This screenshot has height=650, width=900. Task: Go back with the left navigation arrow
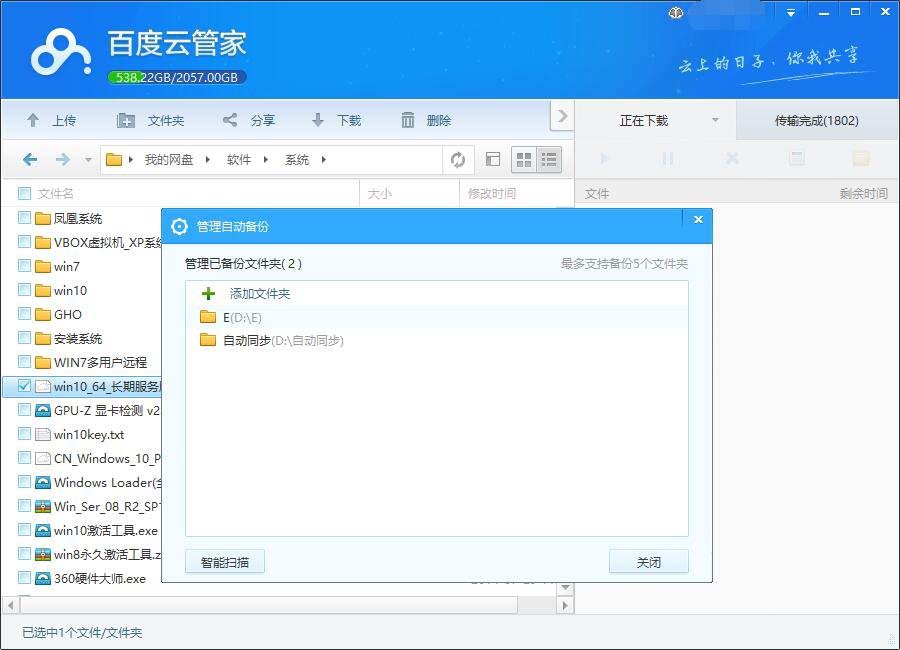pos(30,160)
